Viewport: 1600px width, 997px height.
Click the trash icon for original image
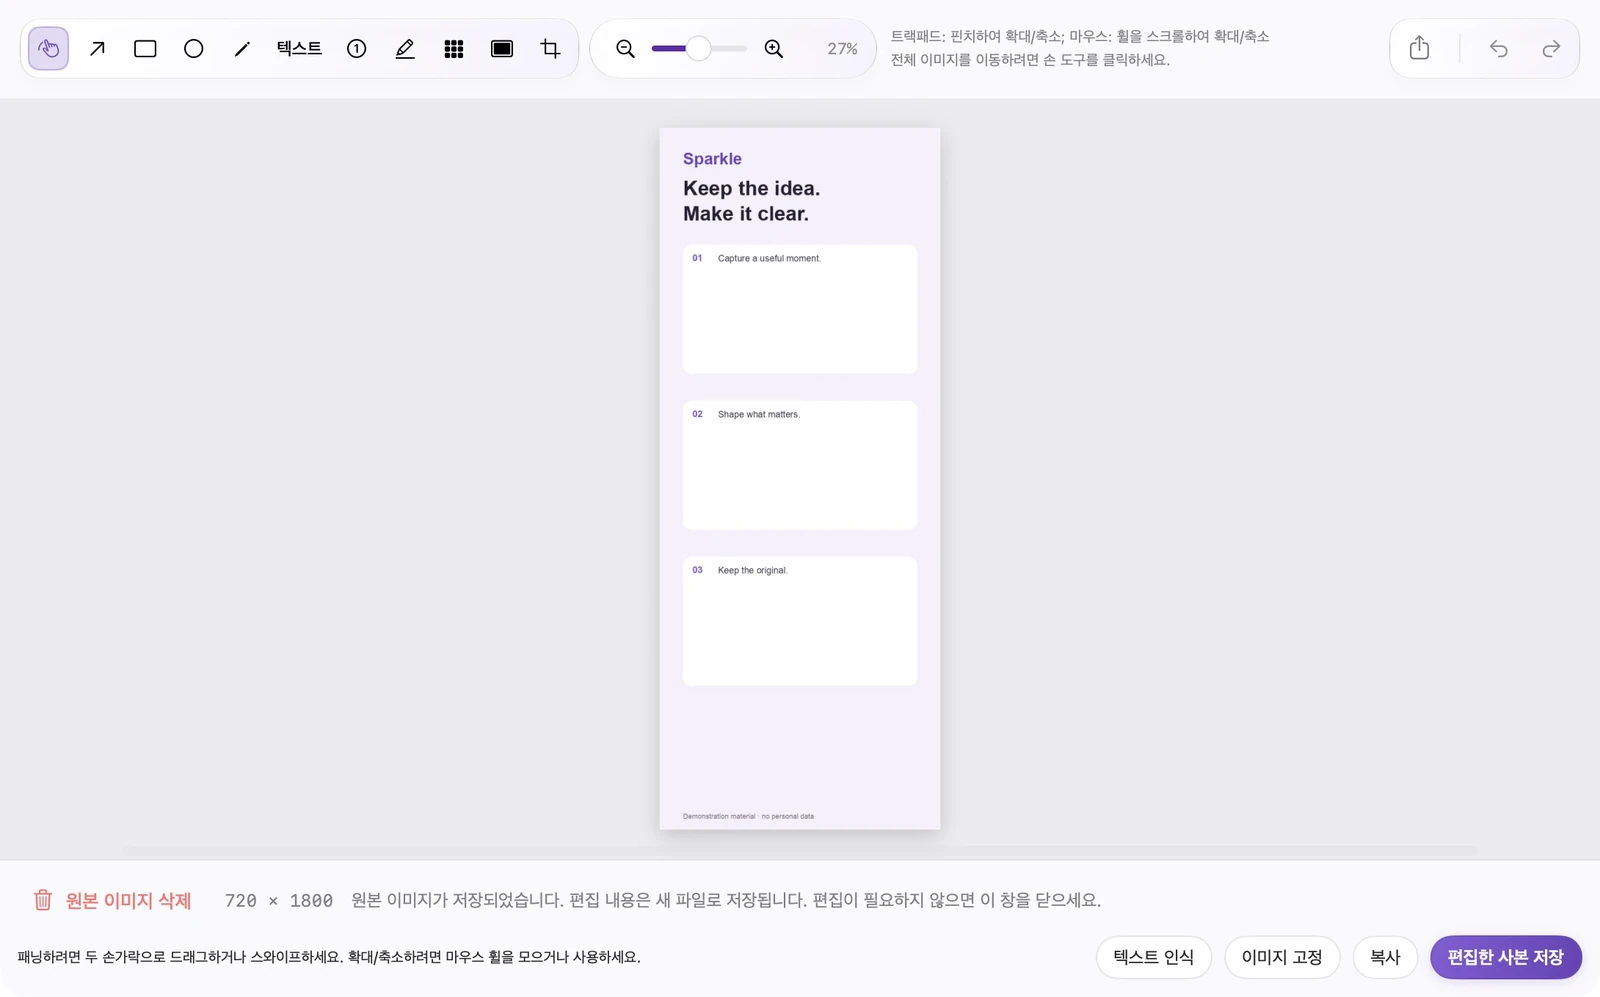tap(43, 900)
